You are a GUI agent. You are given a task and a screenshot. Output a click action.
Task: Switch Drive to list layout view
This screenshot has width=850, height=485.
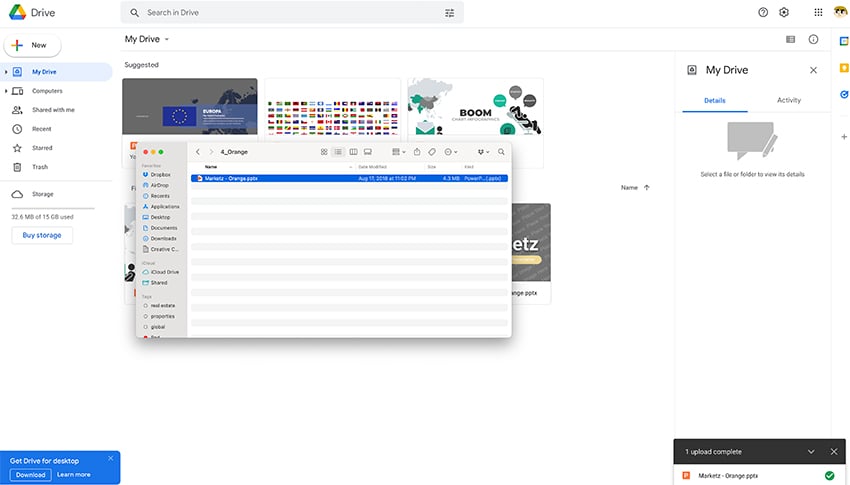click(x=791, y=39)
